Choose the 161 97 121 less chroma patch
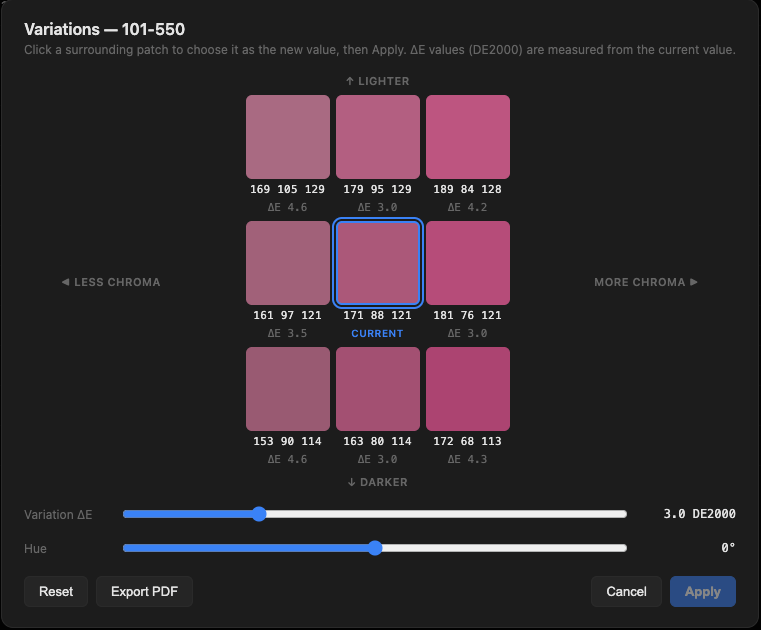The image size is (761, 630). pyautogui.click(x=288, y=263)
